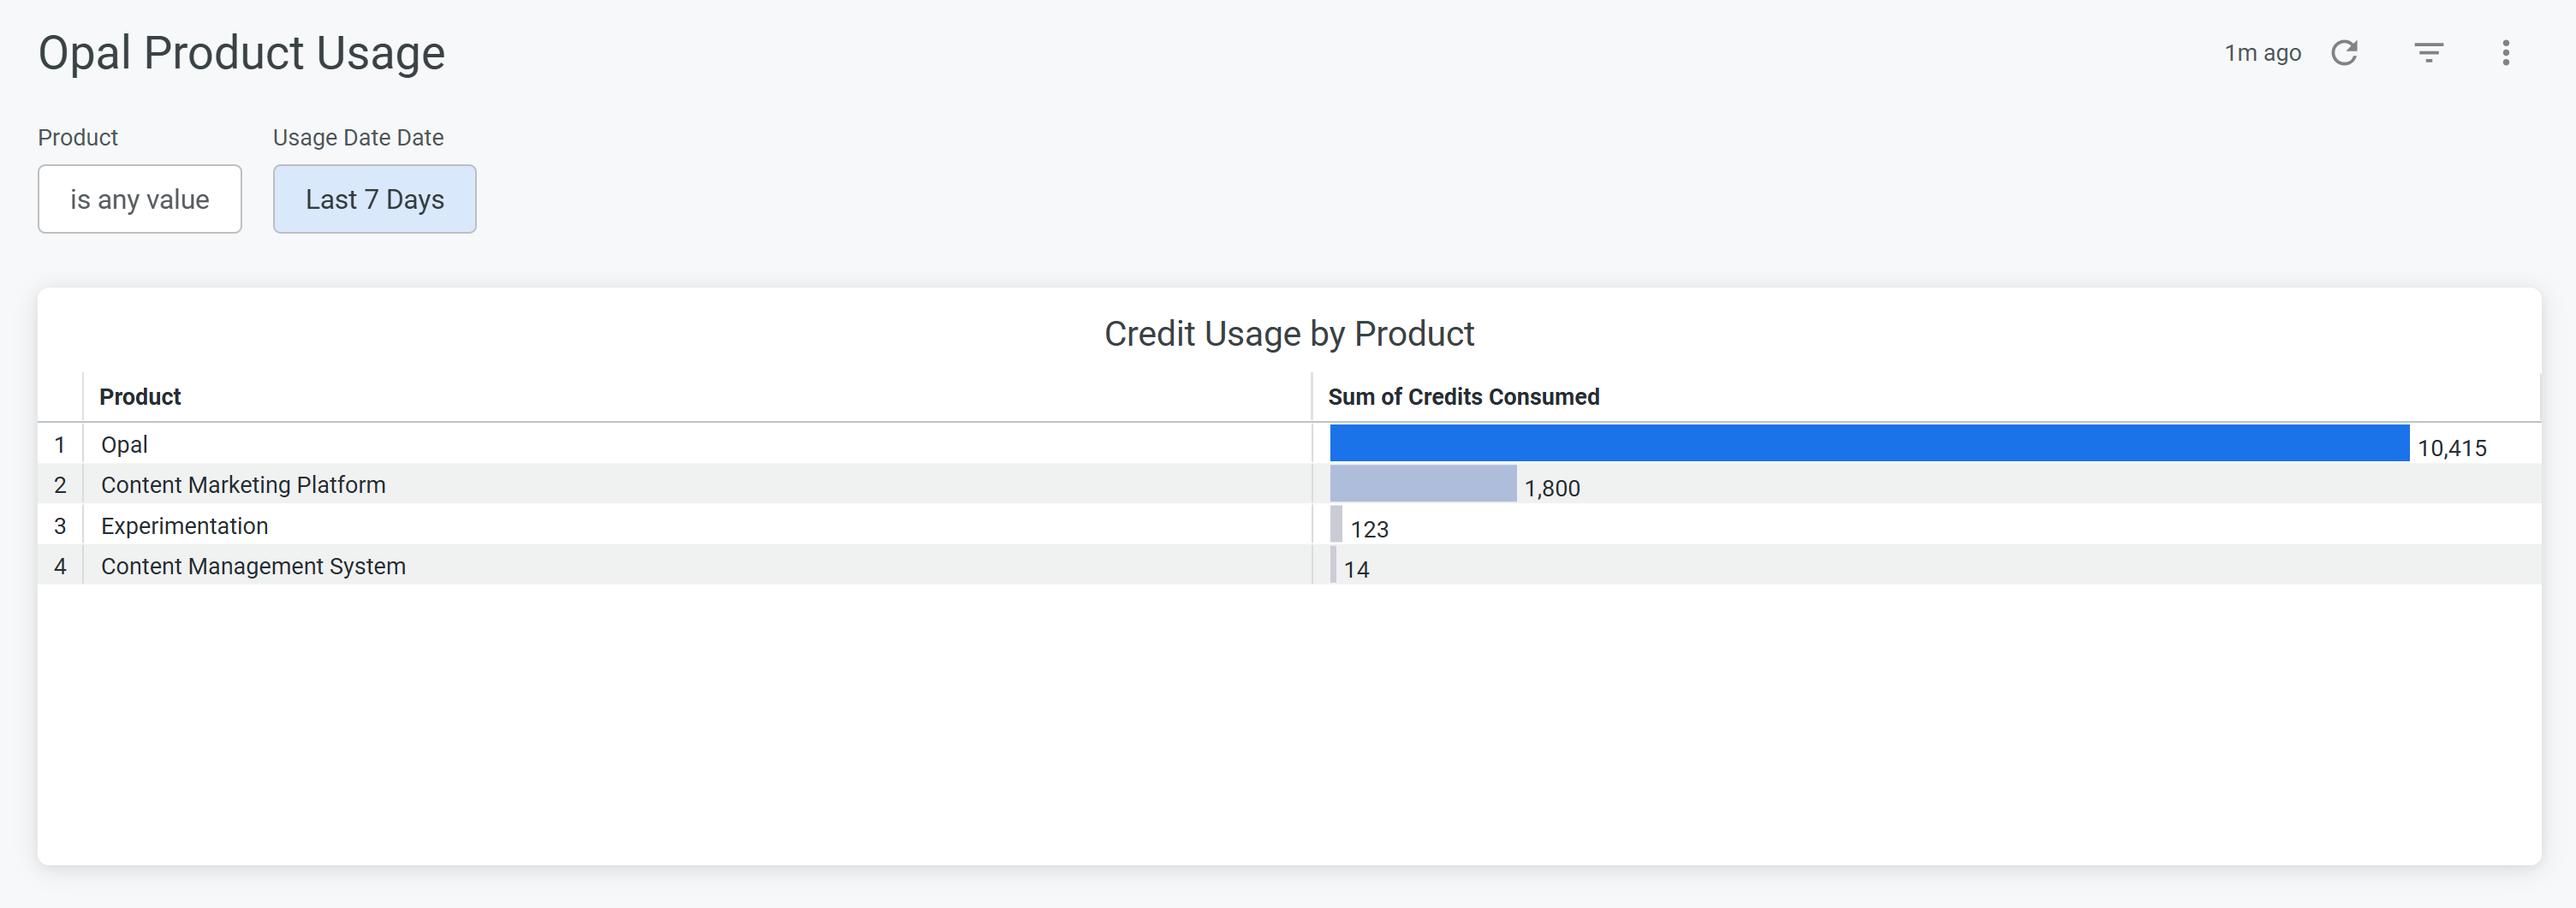Open the three-dot dashboard actions menu
This screenshot has width=2576, height=908.
[x=2506, y=52]
